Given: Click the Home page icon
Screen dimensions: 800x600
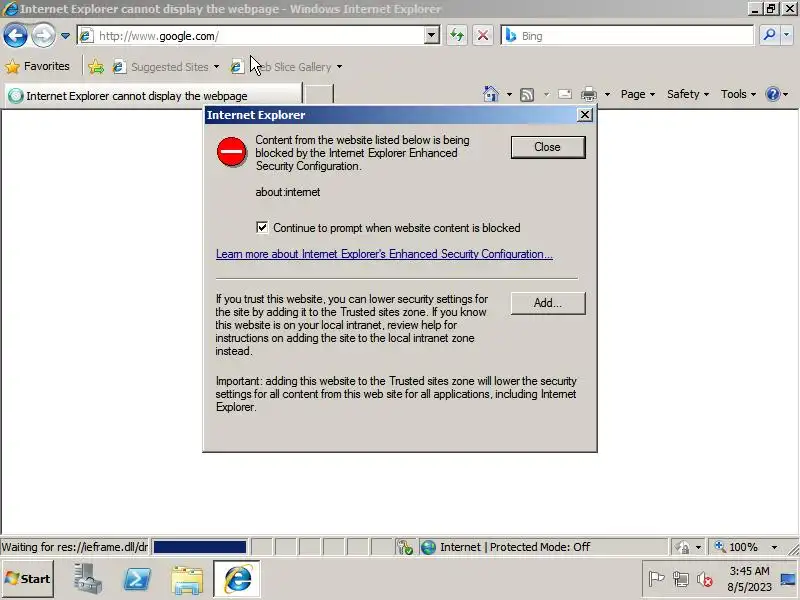Looking at the screenshot, I should coord(490,94).
